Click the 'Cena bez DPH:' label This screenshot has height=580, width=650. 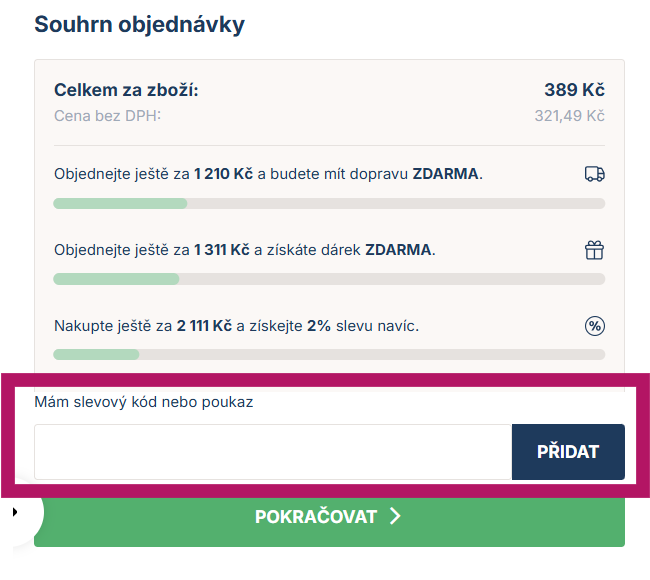coord(107,116)
